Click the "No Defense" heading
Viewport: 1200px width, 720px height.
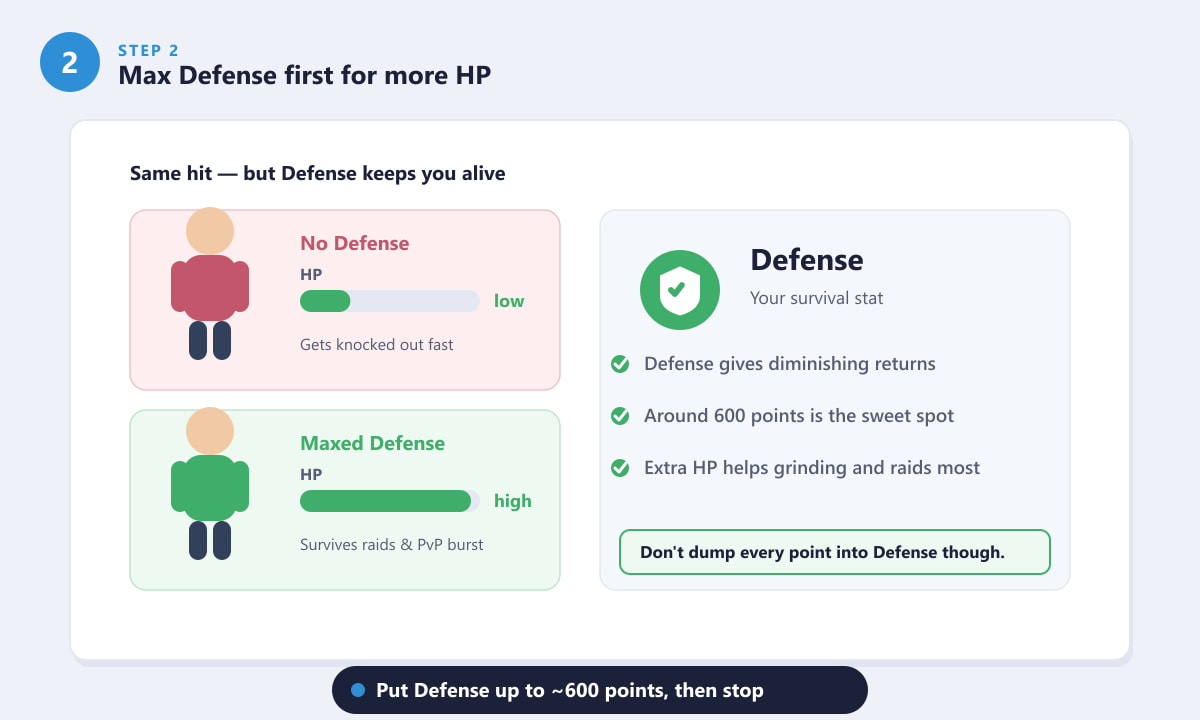coord(355,243)
